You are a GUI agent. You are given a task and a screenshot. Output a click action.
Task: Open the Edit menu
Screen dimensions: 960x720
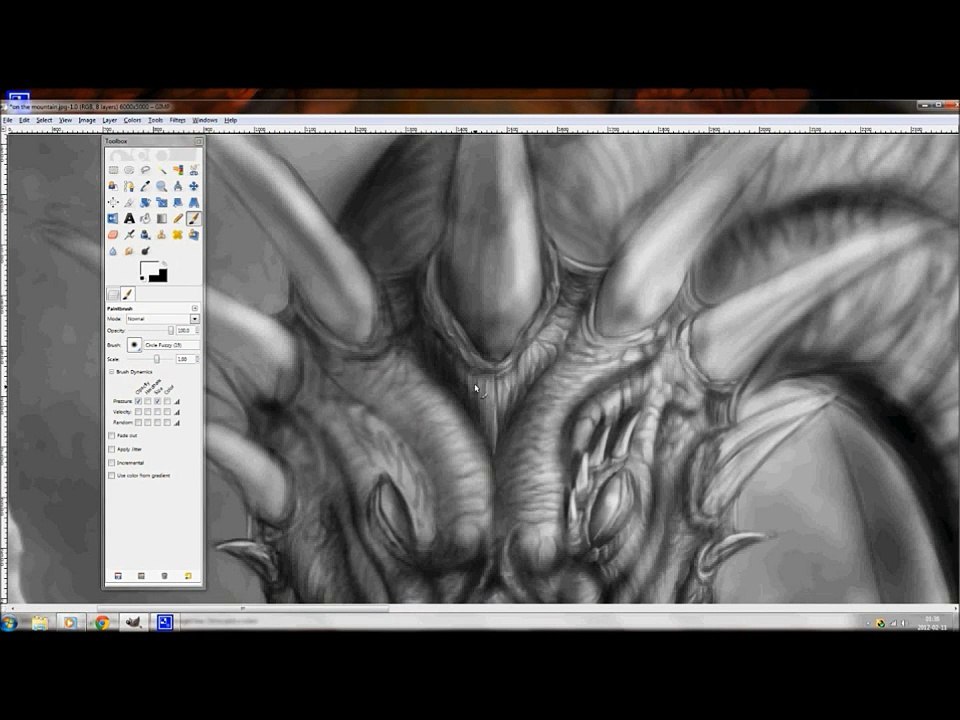click(x=24, y=120)
